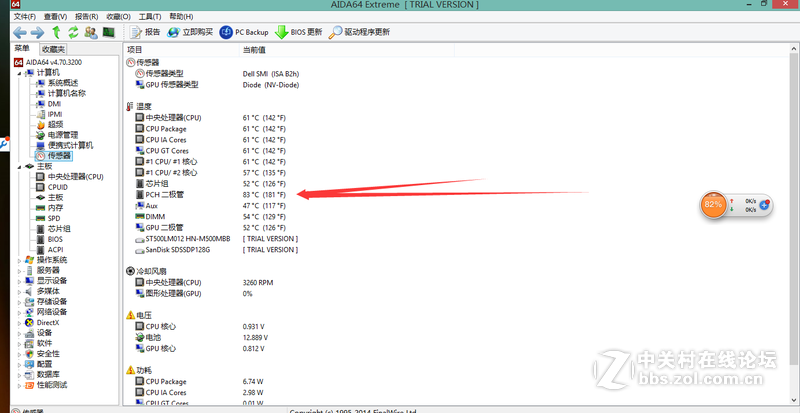Click the 当前值 column header

tap(347, 50)
